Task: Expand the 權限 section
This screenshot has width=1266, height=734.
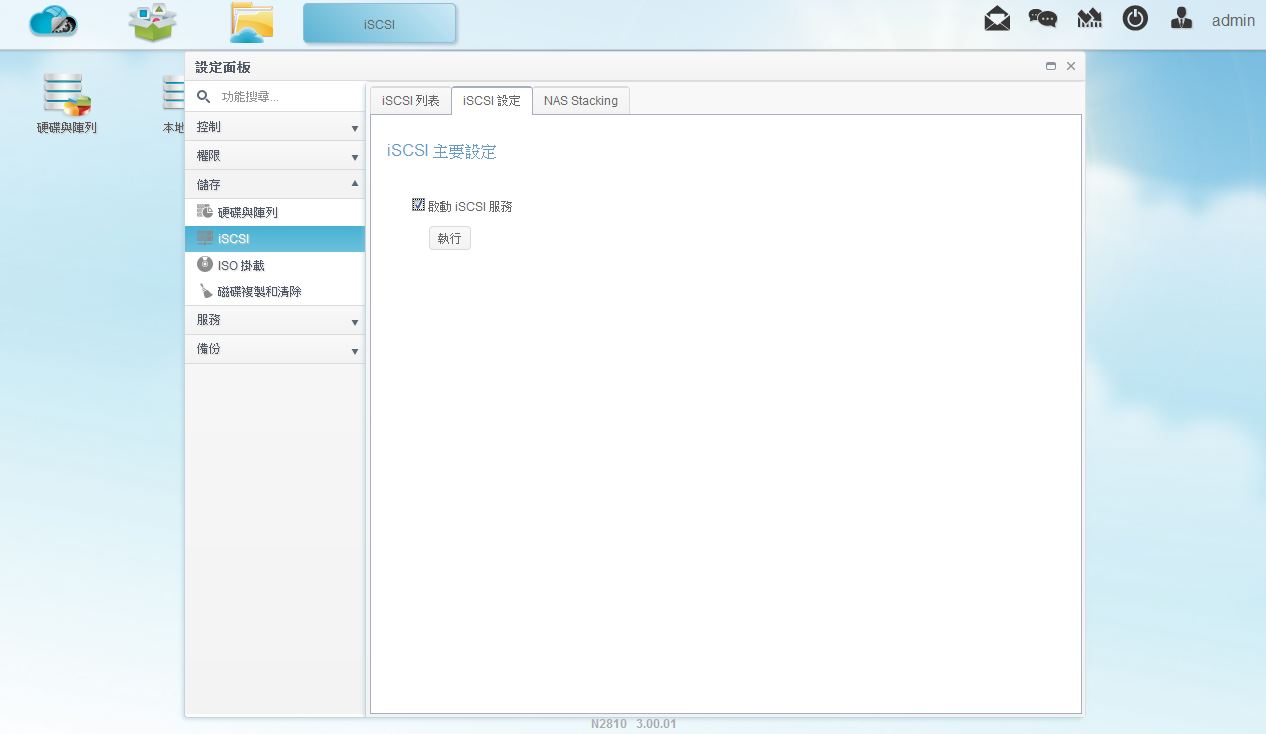Action: point(275,156)
